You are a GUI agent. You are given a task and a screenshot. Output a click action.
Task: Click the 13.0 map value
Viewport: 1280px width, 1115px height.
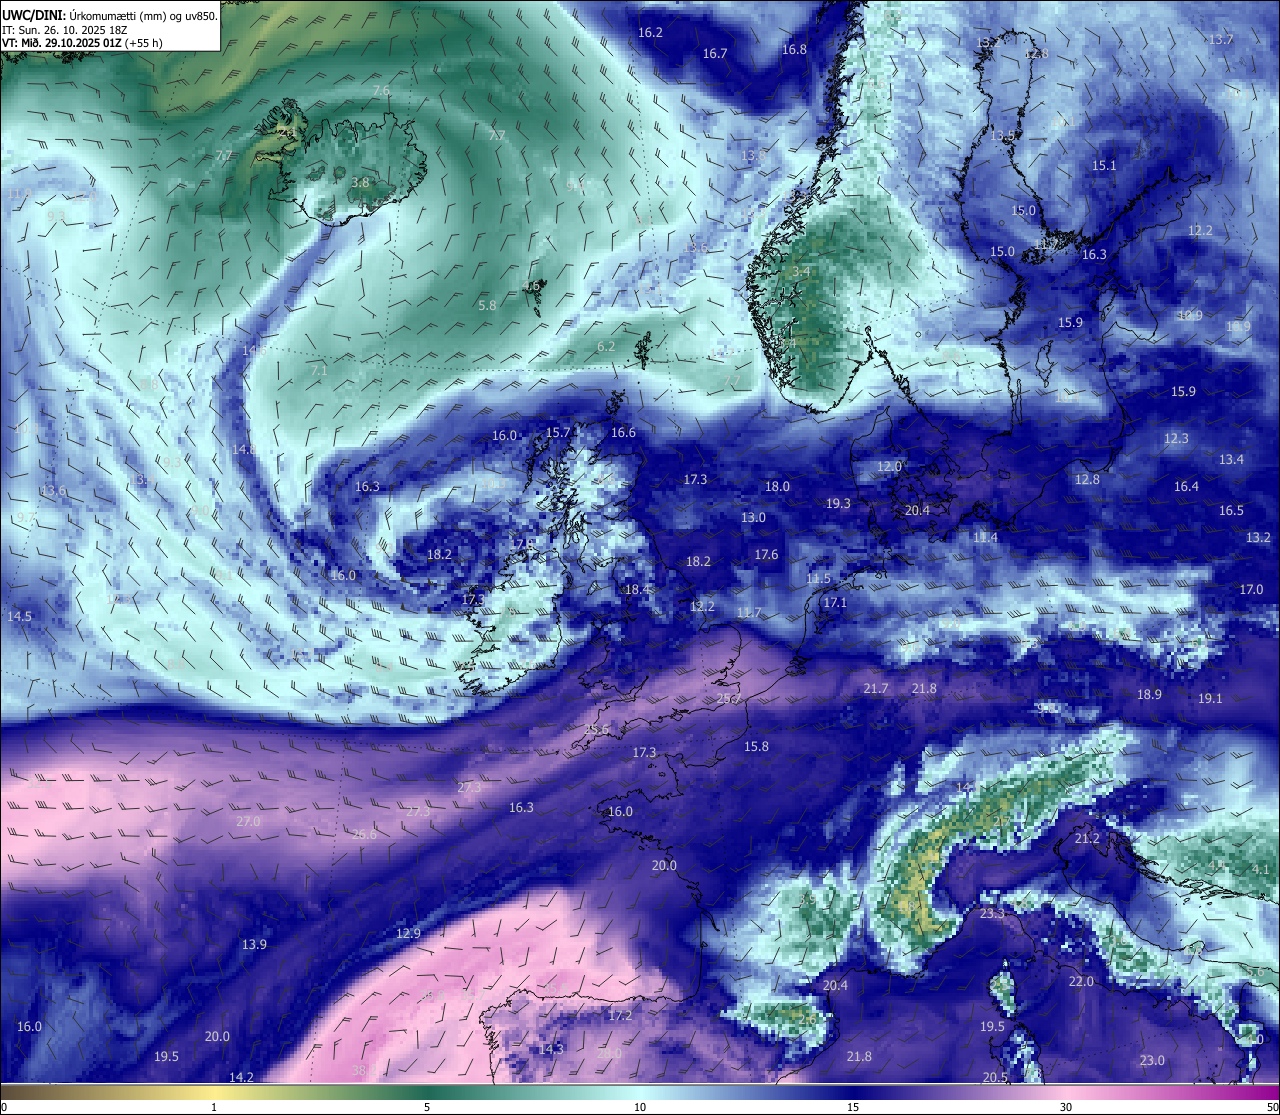pyautogui.click(x=753, y=518)
